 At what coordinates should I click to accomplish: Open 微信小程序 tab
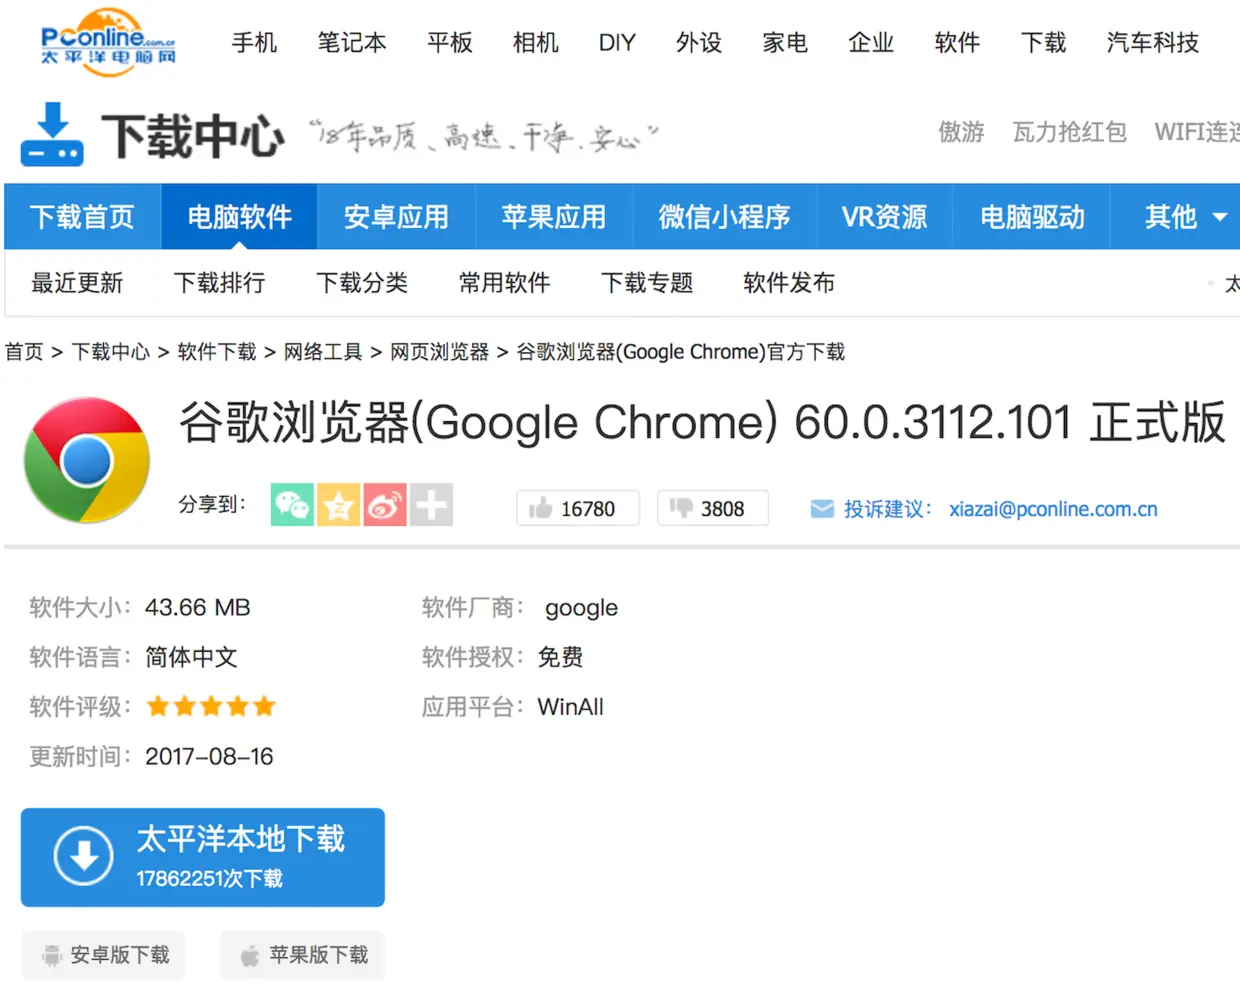coord(724,217)
